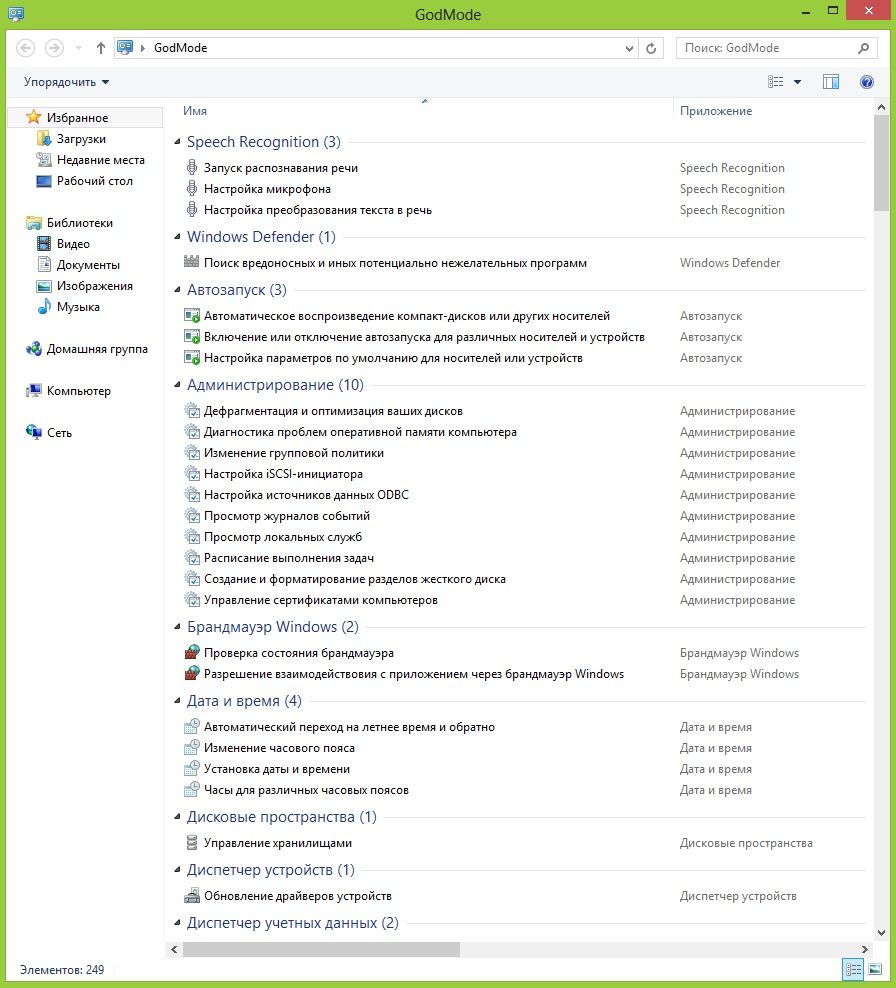896x988 pixels.
Task: Collapse the Автозапуск group
Action: tap(177, 290)
